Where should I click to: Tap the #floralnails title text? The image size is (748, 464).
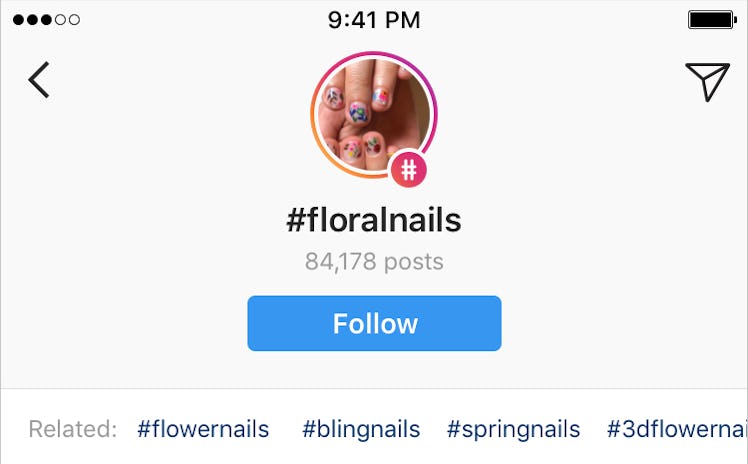[x=374, y=220]
